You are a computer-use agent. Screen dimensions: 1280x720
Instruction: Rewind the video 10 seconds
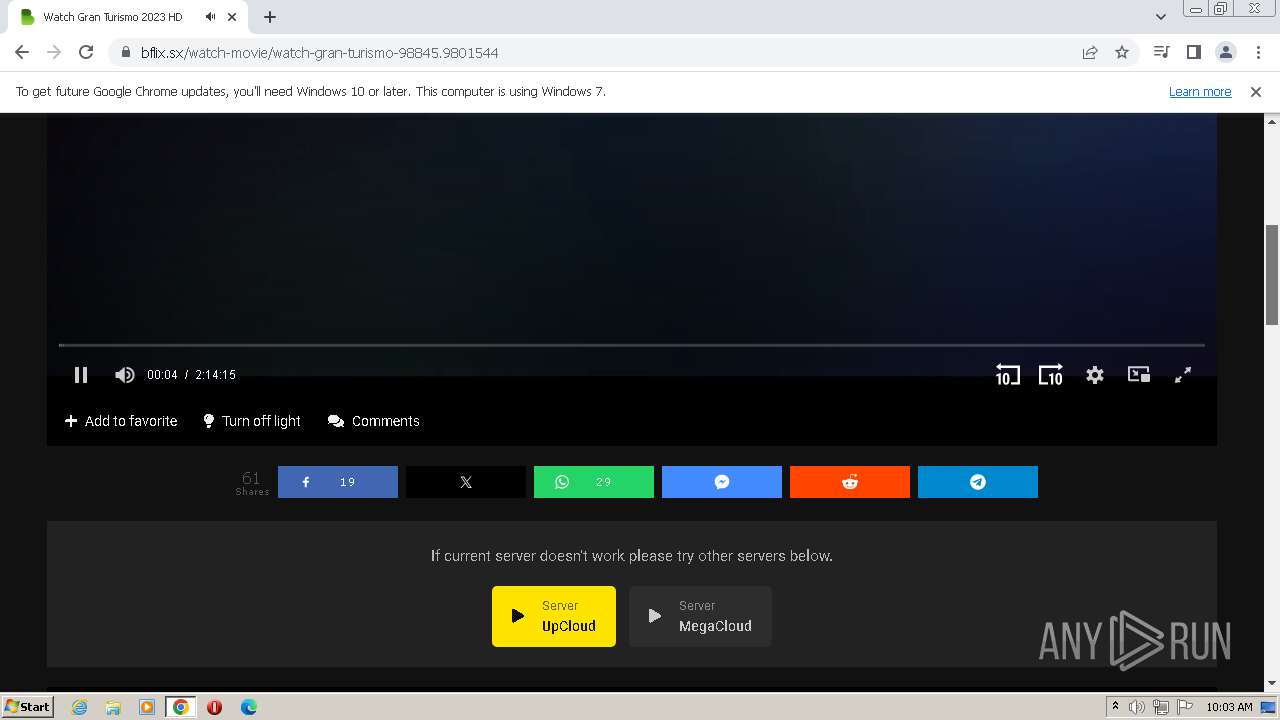click(1007, 375)
